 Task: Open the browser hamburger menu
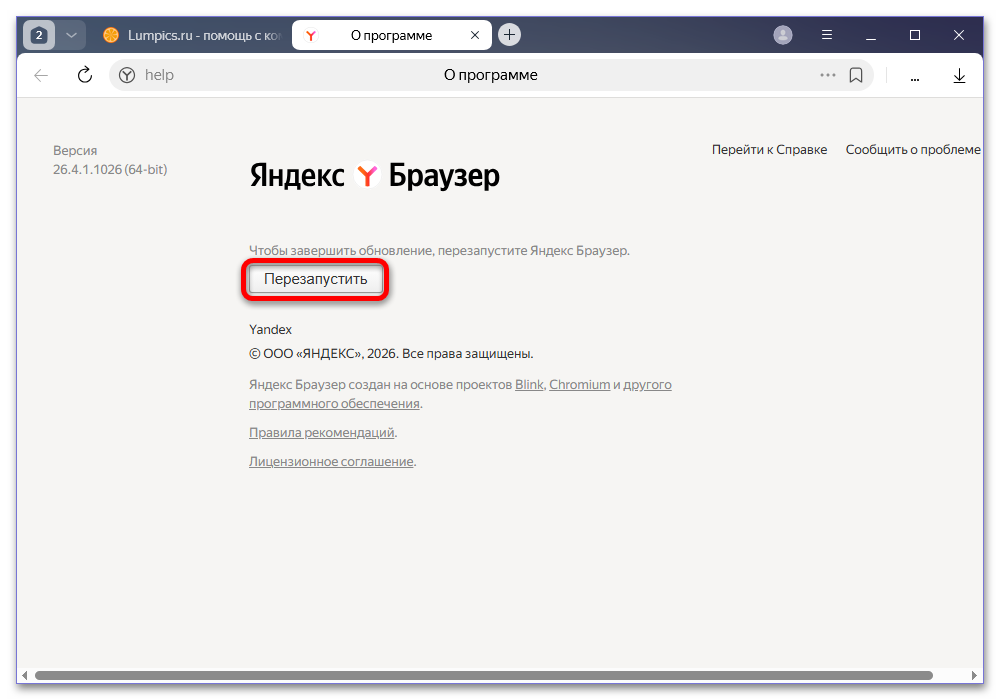[827, 35]
